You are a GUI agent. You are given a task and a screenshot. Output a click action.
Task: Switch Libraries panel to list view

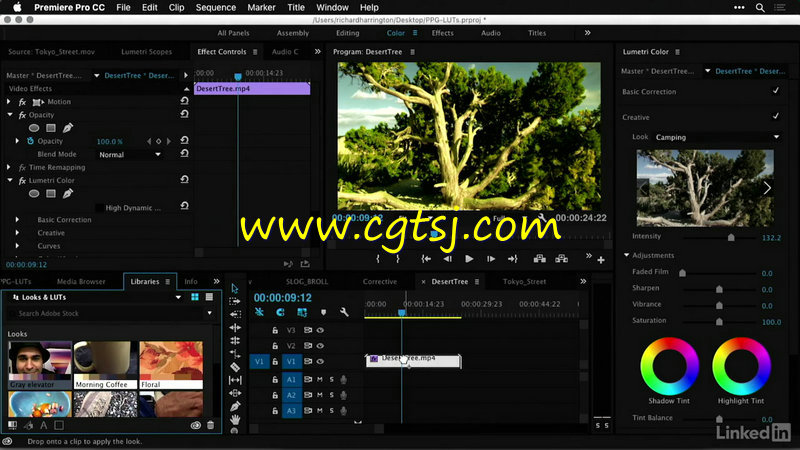209,297
